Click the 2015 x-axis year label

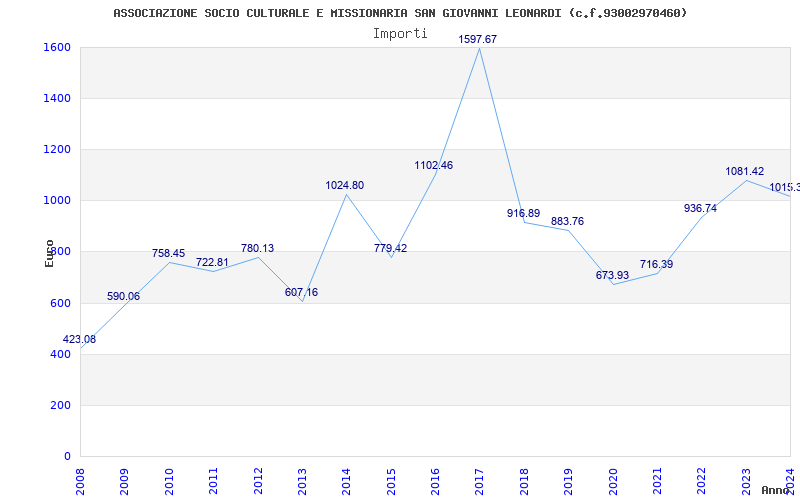coord(391,481)
